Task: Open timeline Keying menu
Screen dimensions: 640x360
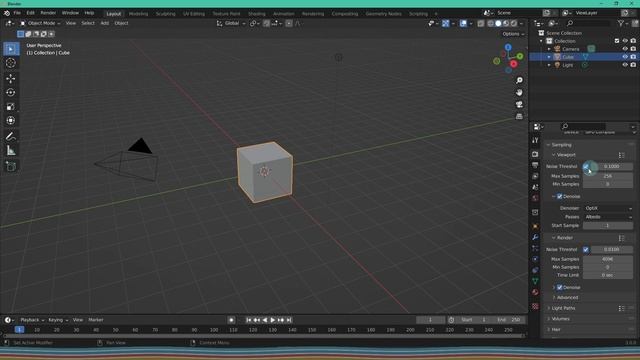Action: 58,320
